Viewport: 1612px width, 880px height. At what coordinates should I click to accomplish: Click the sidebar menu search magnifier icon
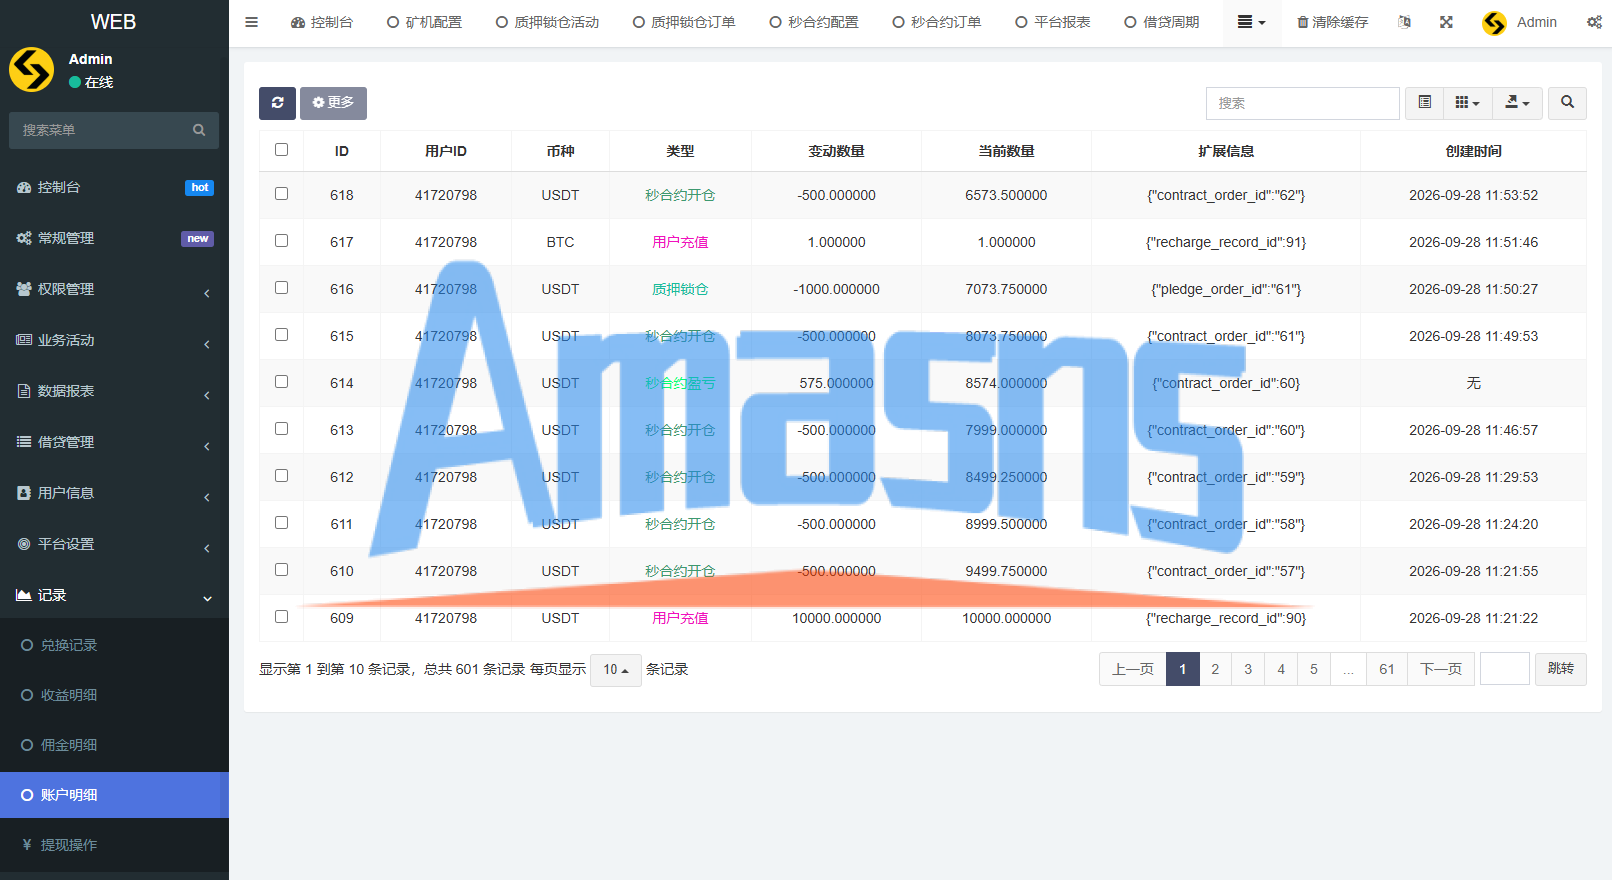199,130
